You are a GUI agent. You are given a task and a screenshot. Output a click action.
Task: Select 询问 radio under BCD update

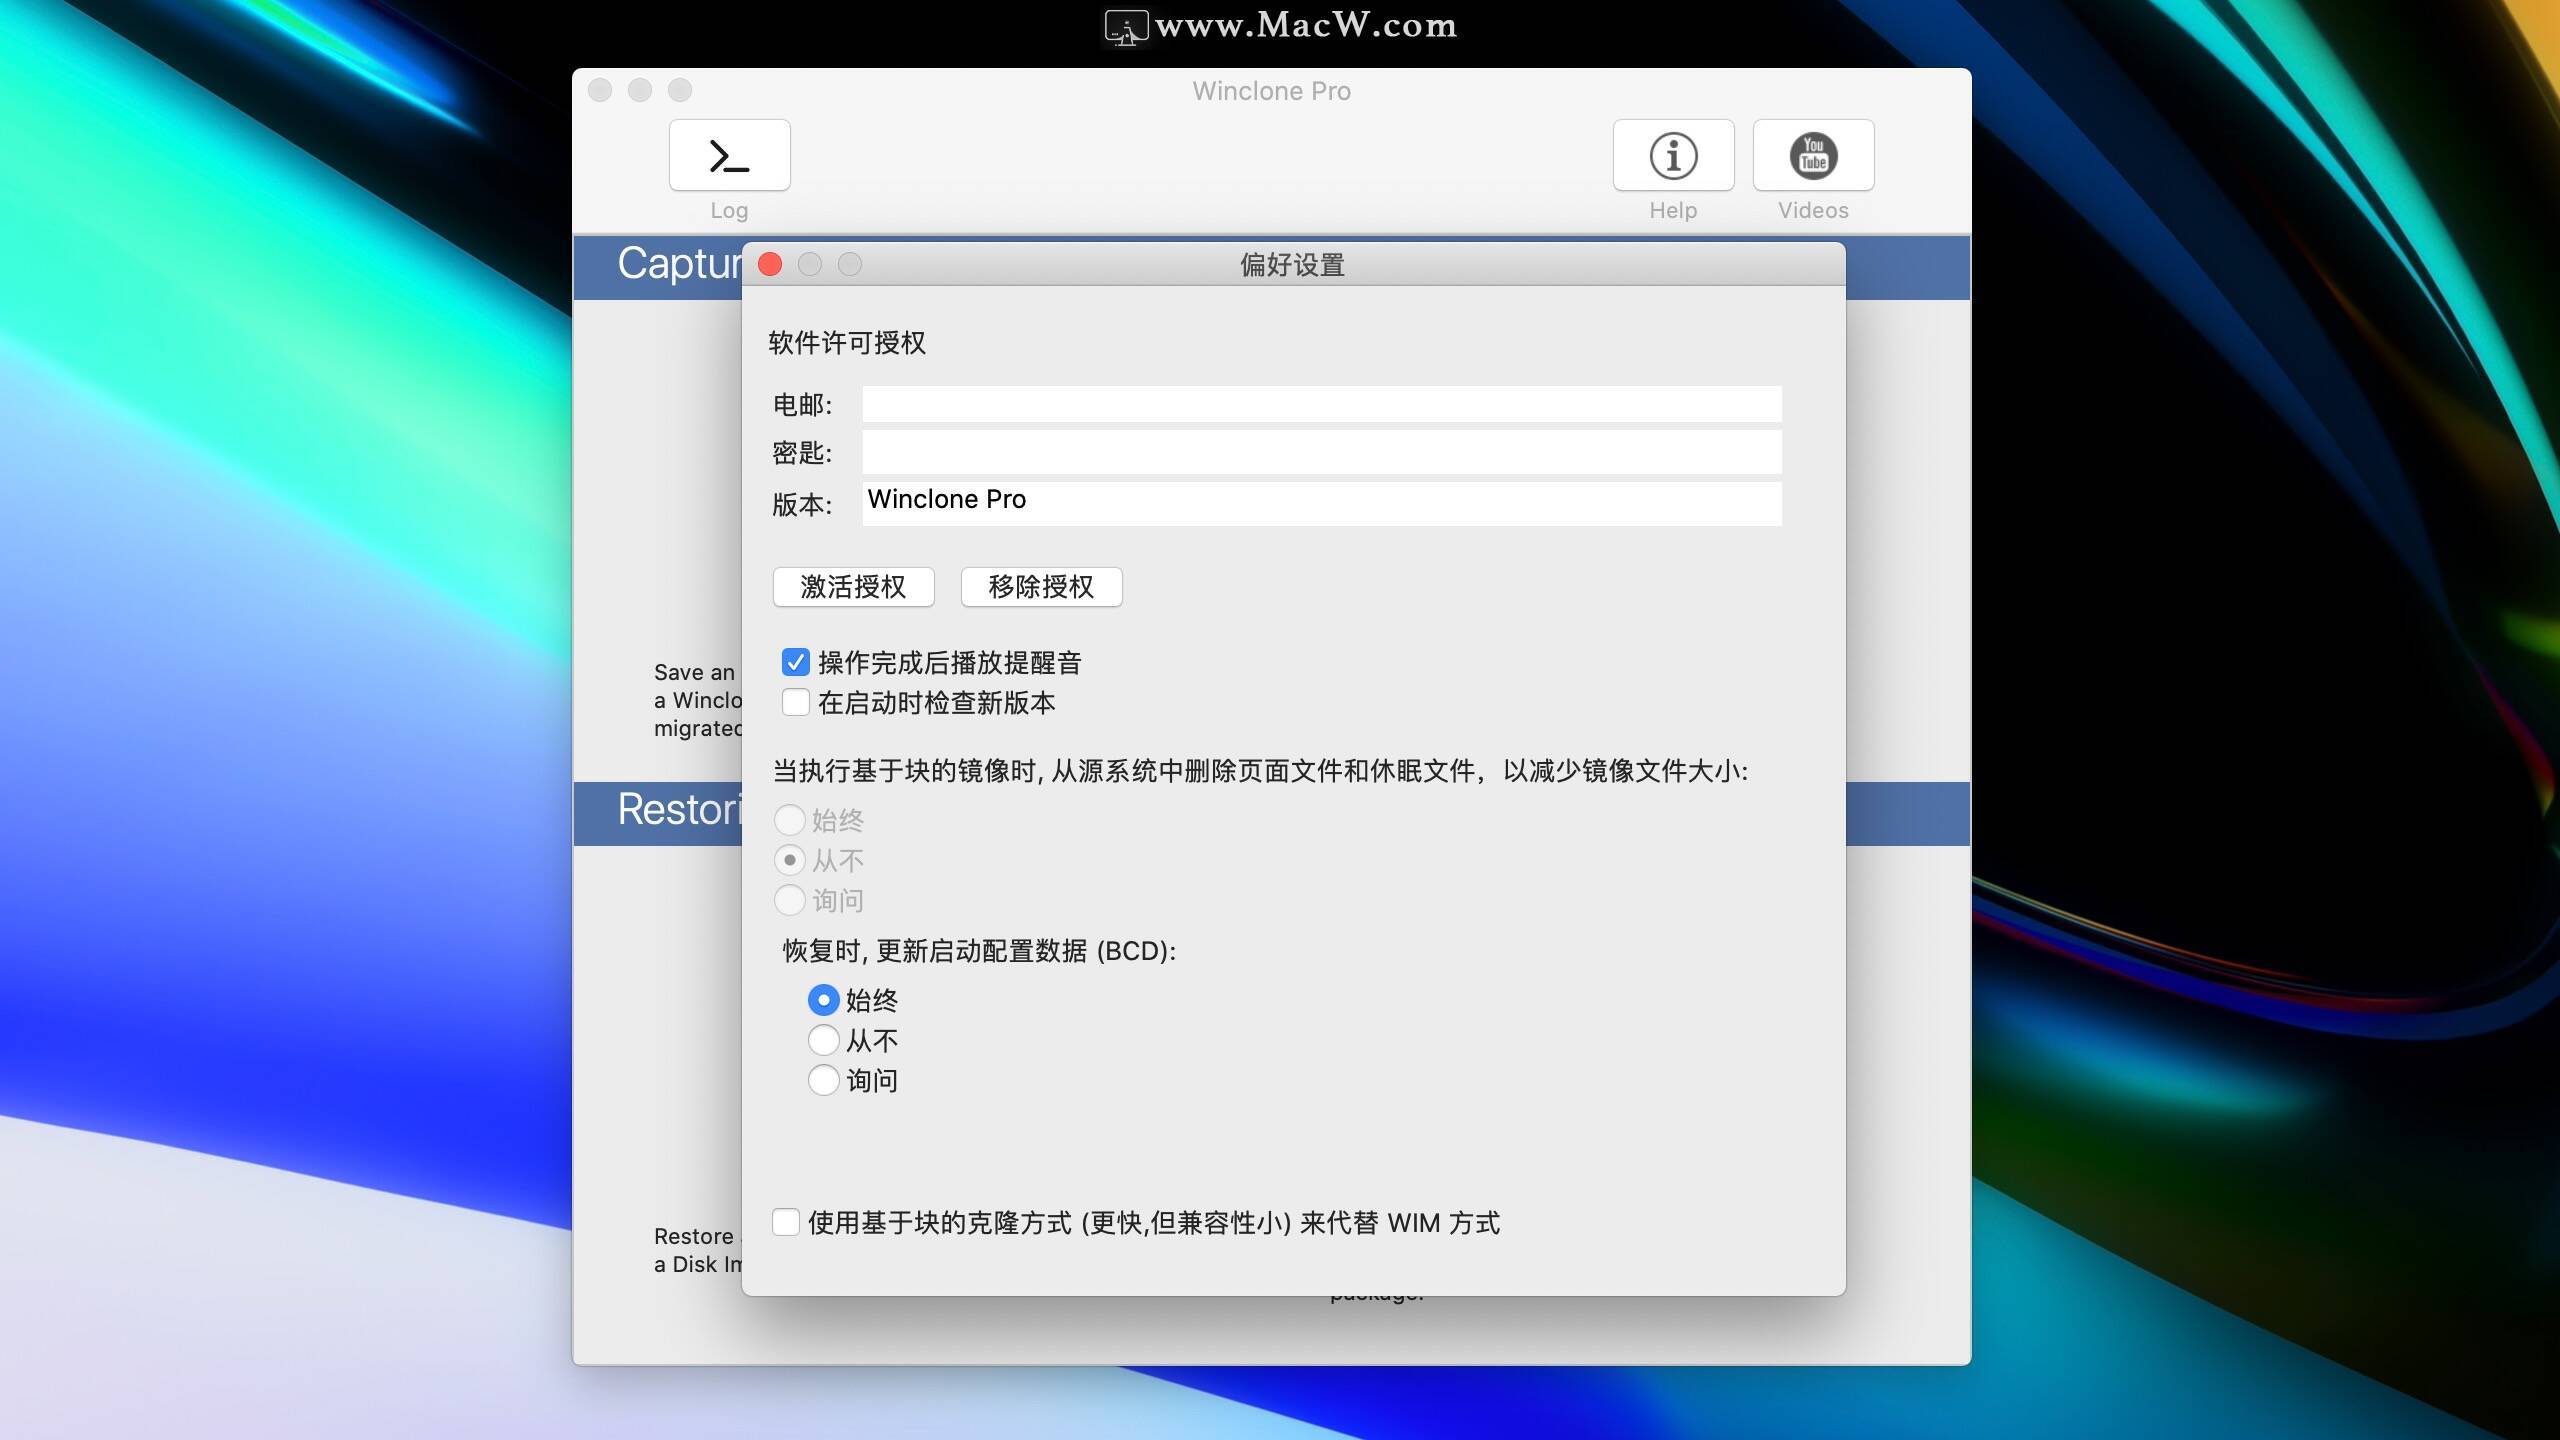click(x=823, y=1080)
